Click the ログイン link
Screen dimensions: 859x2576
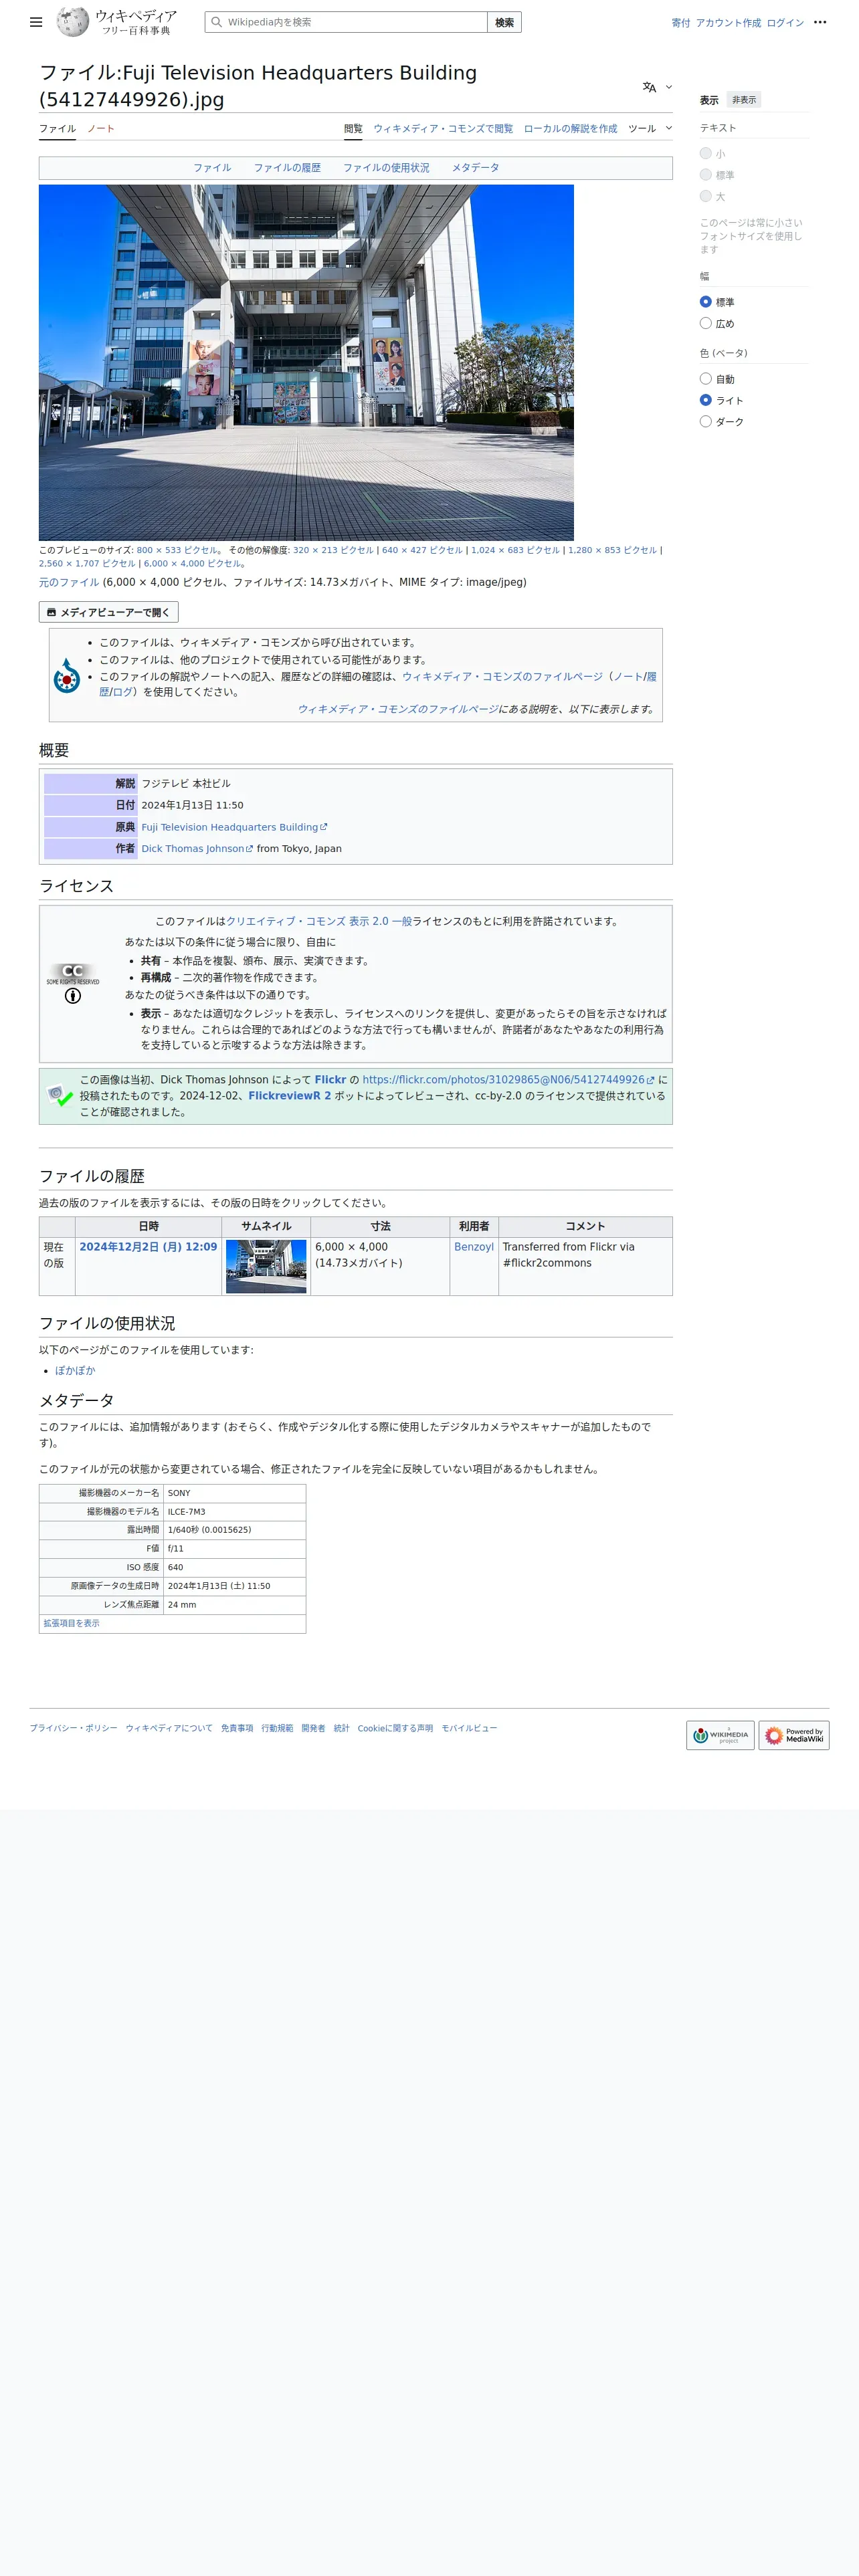pyautogui.click(x=785, y=22)
